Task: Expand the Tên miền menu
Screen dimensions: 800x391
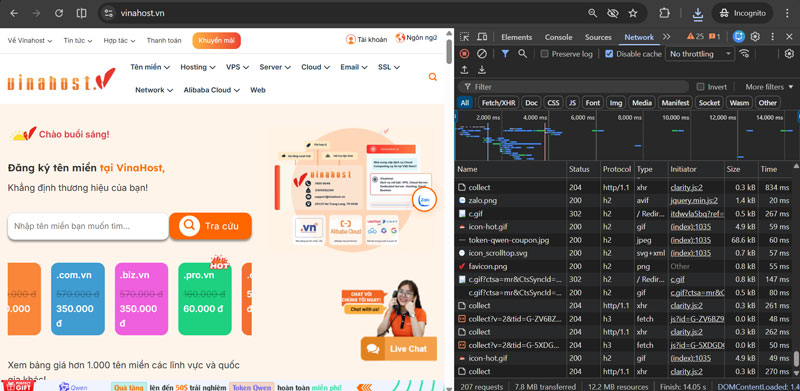Action: click(150, 67)
